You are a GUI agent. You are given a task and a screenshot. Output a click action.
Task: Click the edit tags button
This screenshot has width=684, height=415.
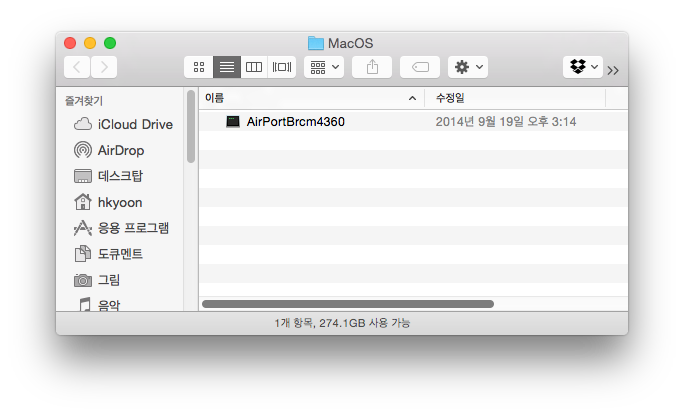(x=420, y=67)
